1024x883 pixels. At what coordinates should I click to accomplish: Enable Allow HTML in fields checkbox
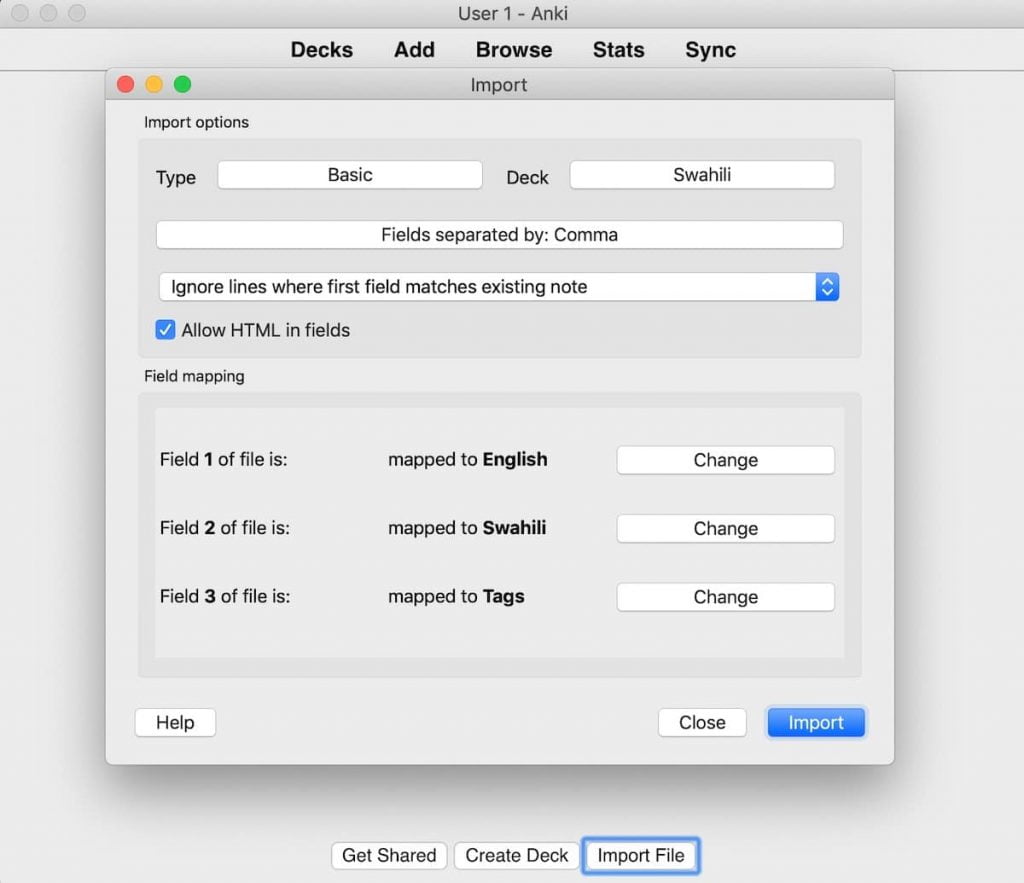(x=164, y=329)
